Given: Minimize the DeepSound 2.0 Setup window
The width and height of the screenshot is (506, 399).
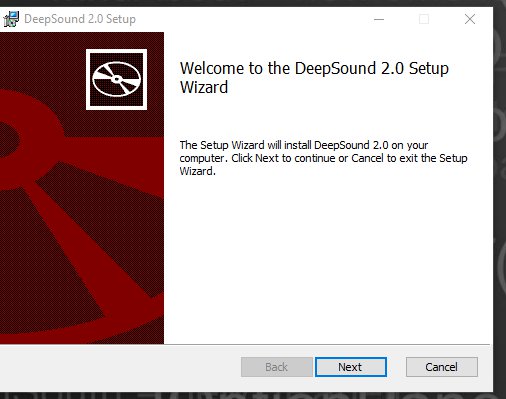Looking at the screenshot, I should click(x=379, y=19).
